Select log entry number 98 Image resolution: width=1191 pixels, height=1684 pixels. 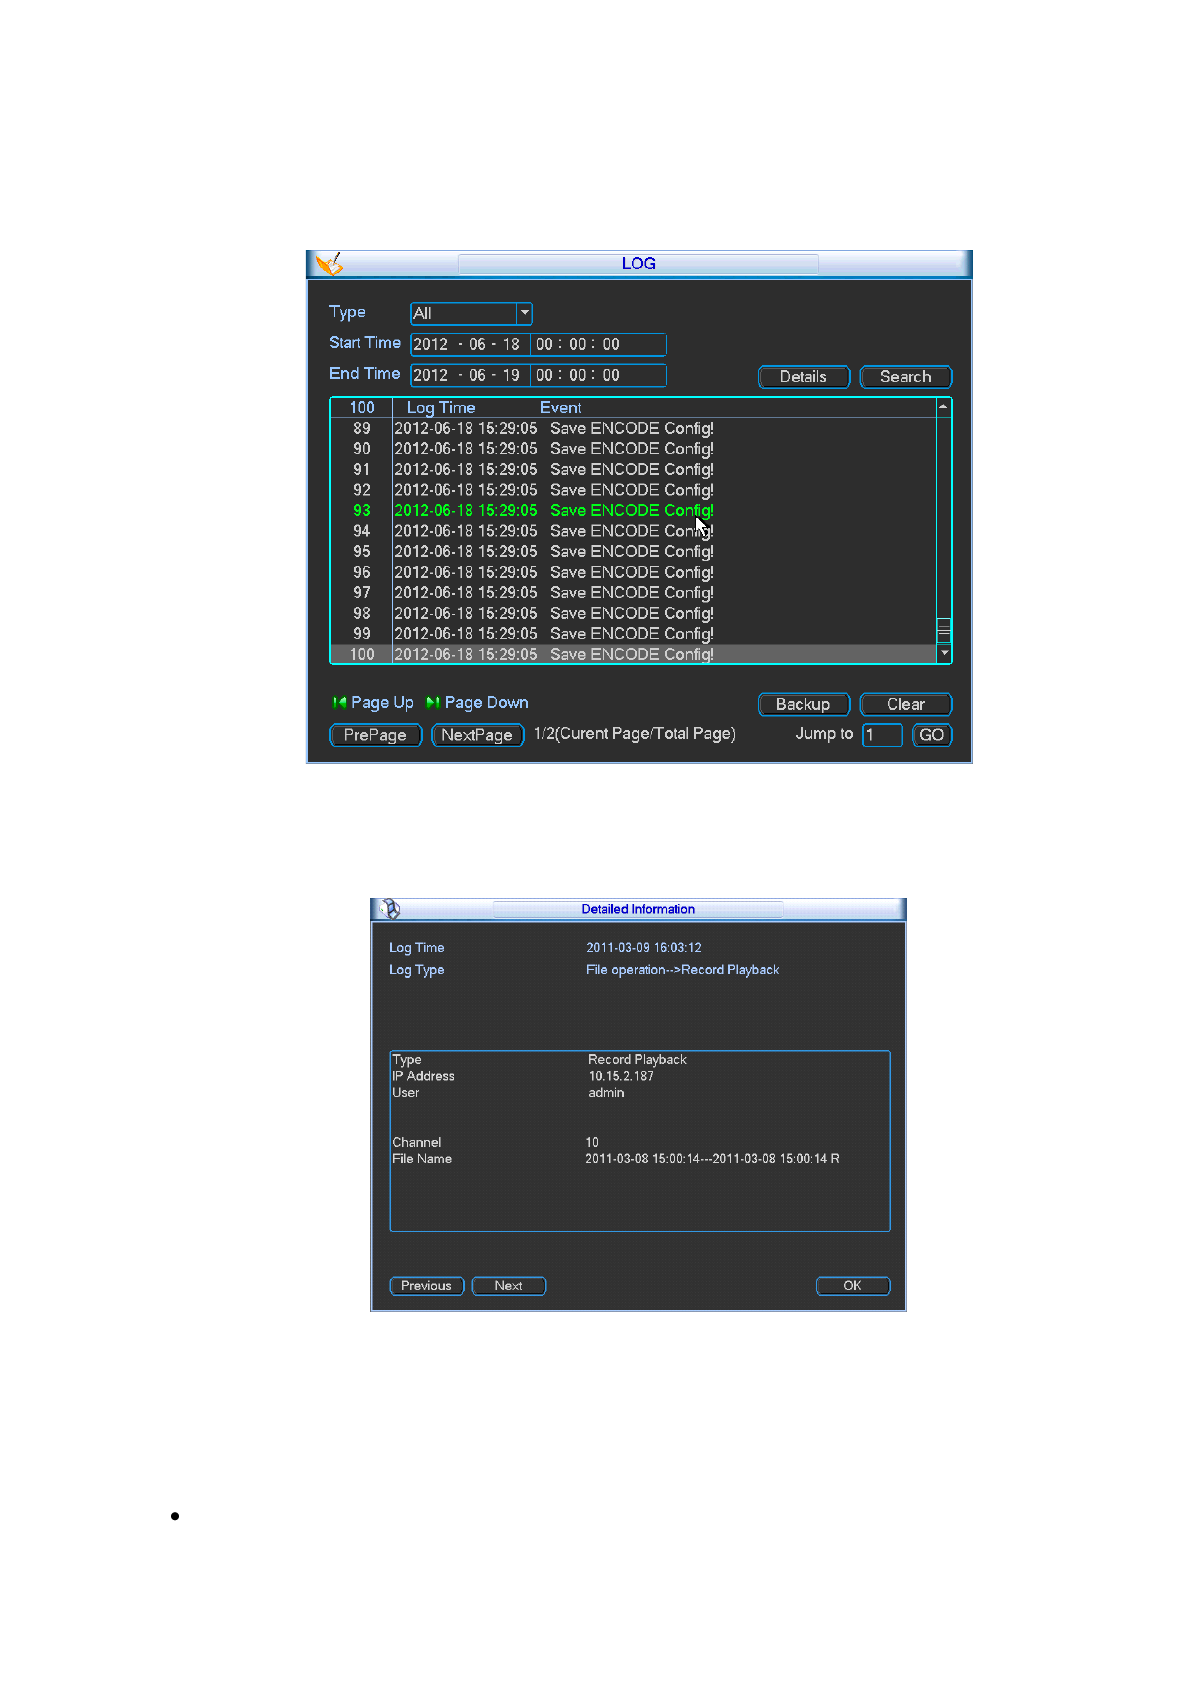(x=633, y=613)
